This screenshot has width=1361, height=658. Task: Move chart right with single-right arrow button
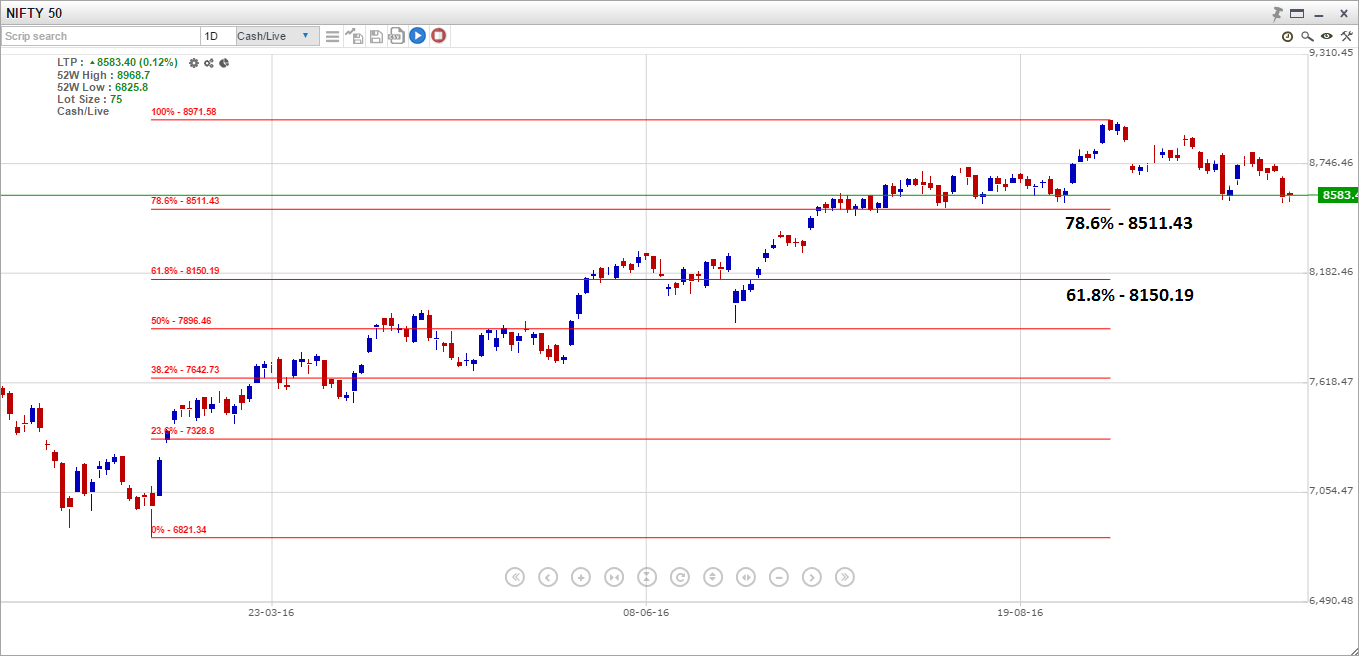point(812,577)
